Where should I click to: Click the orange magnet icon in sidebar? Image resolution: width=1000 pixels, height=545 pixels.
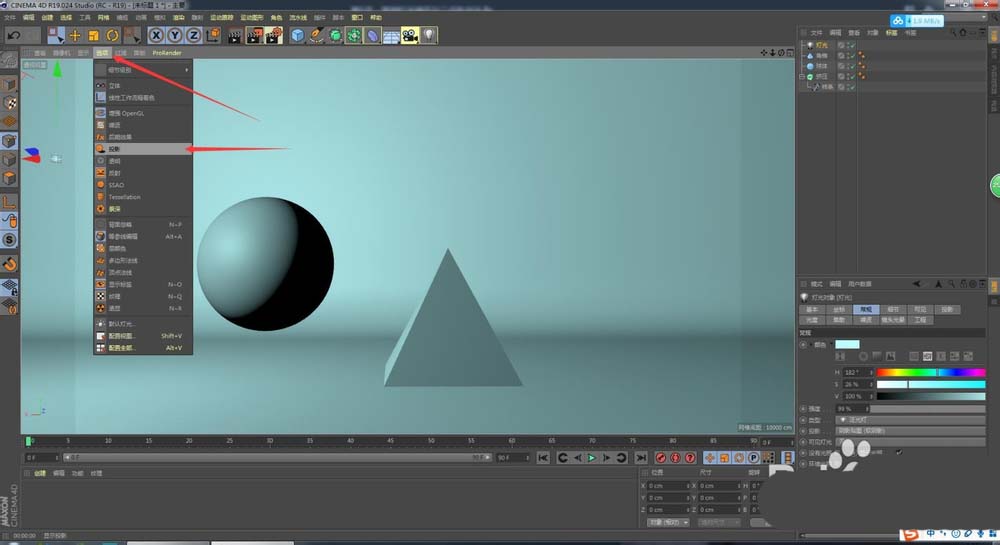pyautogui.click(x=9, y=264)
